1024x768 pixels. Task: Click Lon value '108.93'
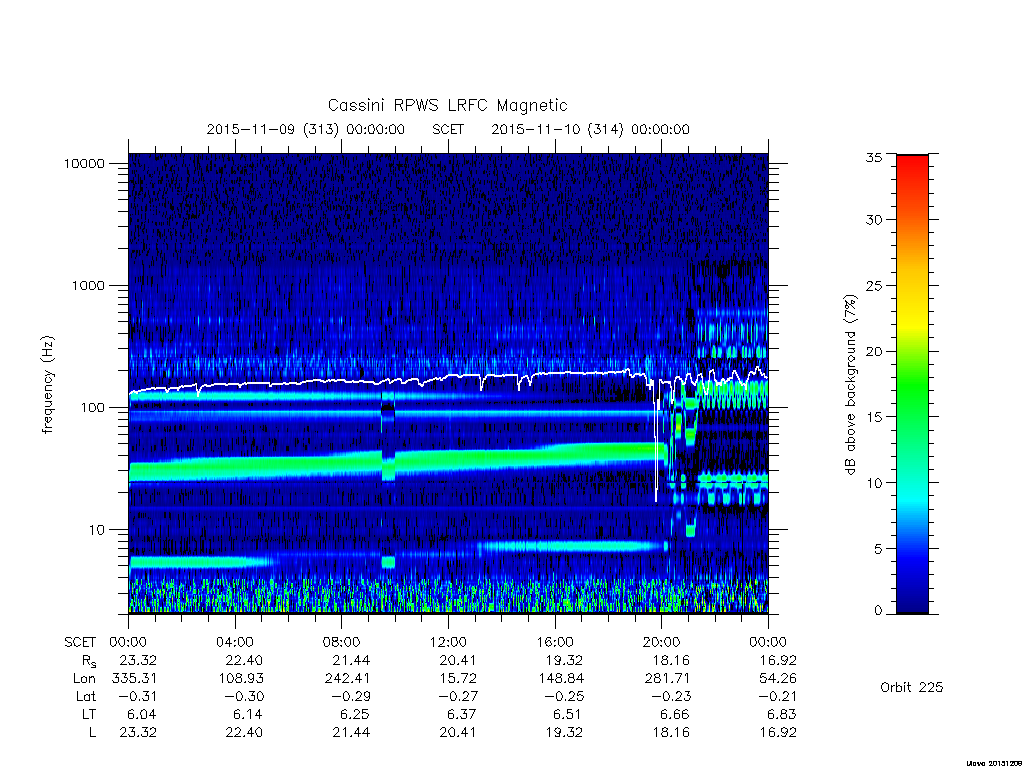click(x=241, y=679)
